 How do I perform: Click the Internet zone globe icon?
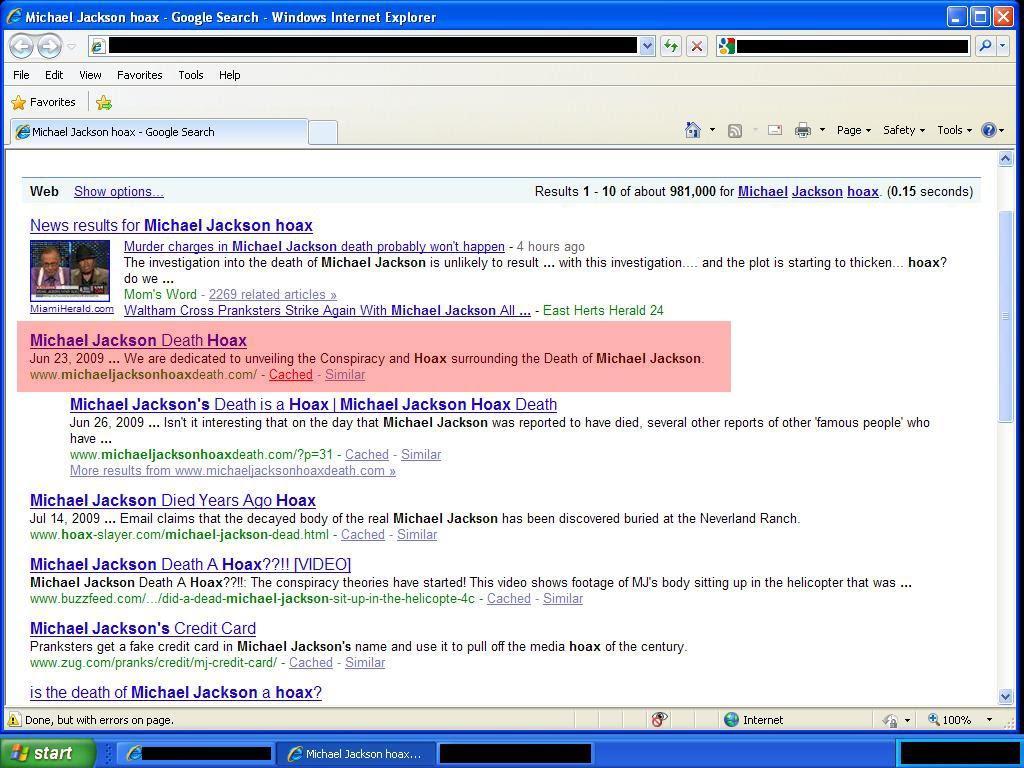pos(732,720)
